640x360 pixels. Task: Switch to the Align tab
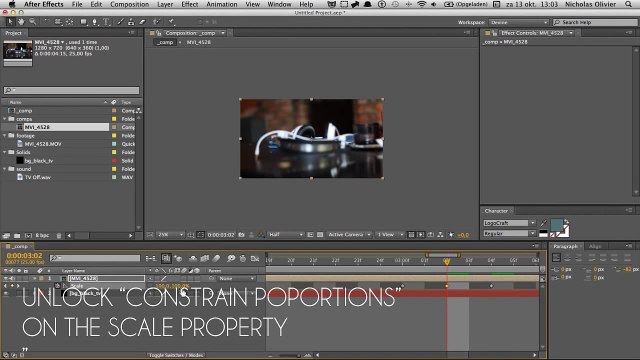tap(595, 246)
